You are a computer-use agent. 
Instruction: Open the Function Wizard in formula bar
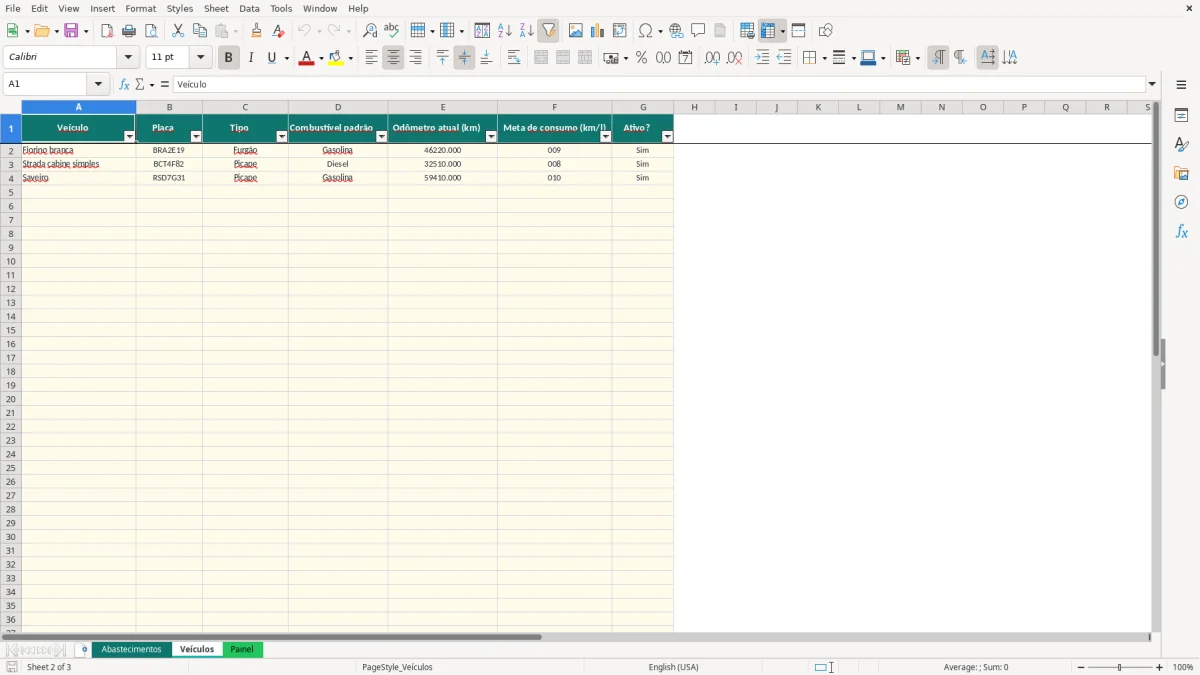click(x=124, y=85)
